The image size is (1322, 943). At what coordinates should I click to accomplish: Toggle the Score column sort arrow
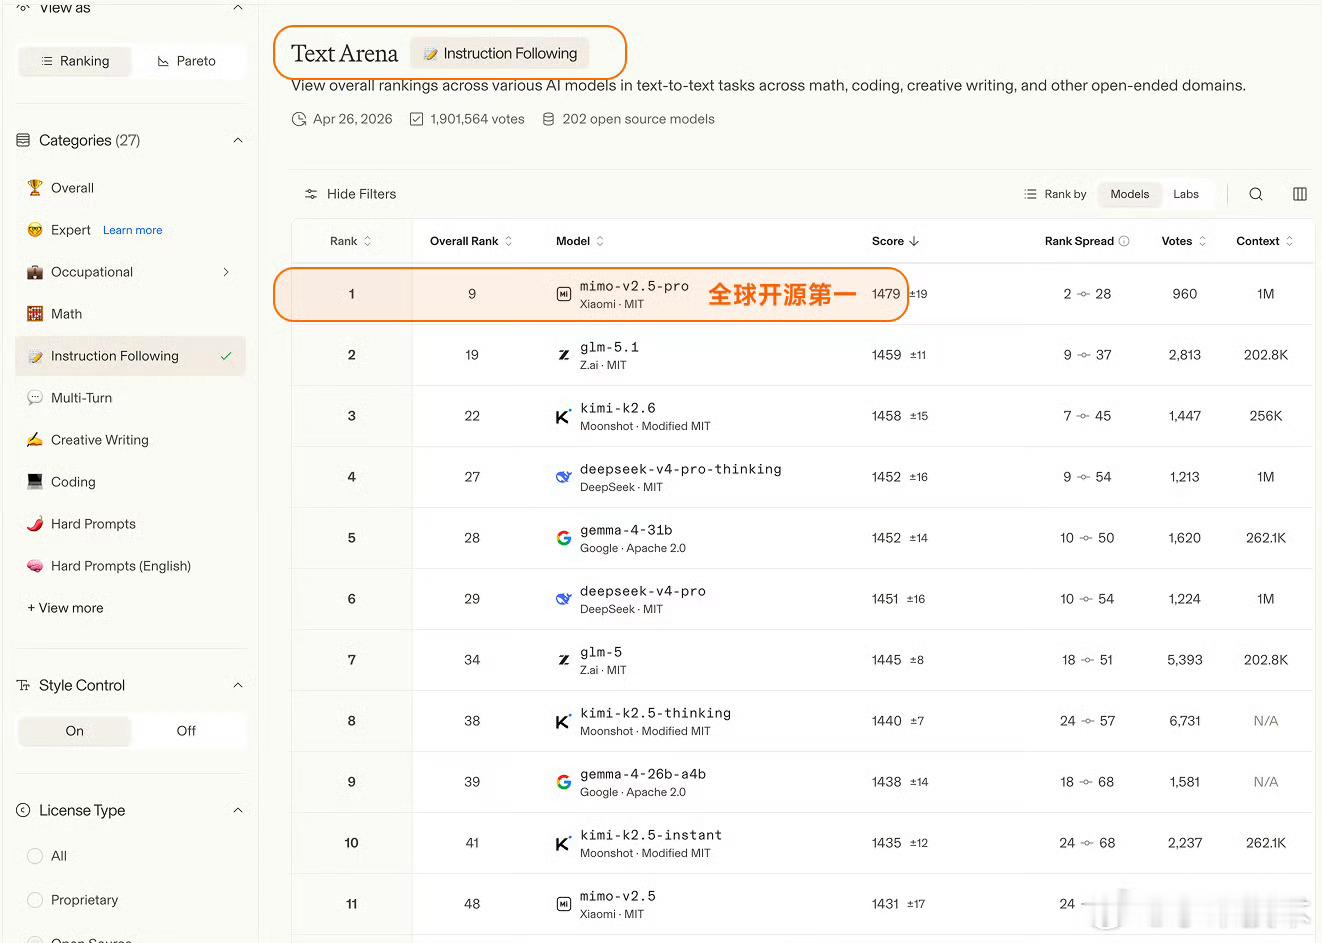(x=914, y=241)
